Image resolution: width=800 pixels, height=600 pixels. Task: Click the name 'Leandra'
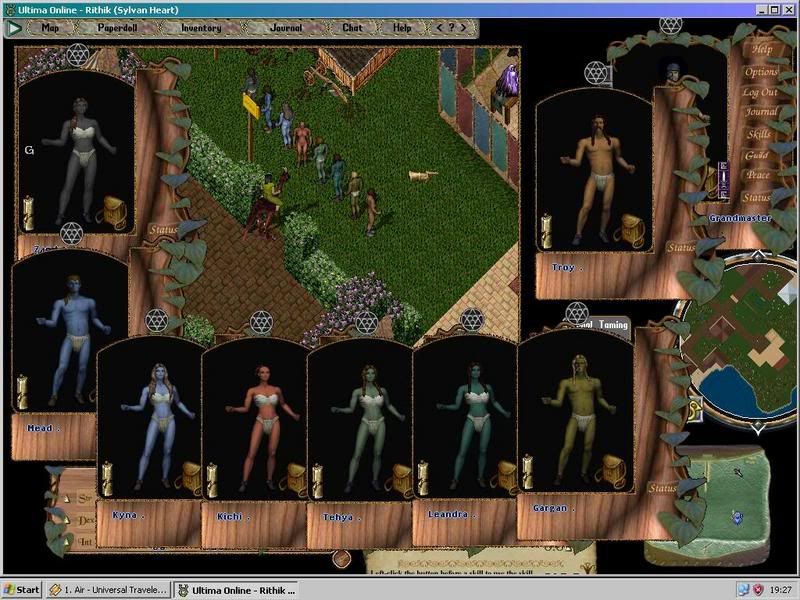448,514
